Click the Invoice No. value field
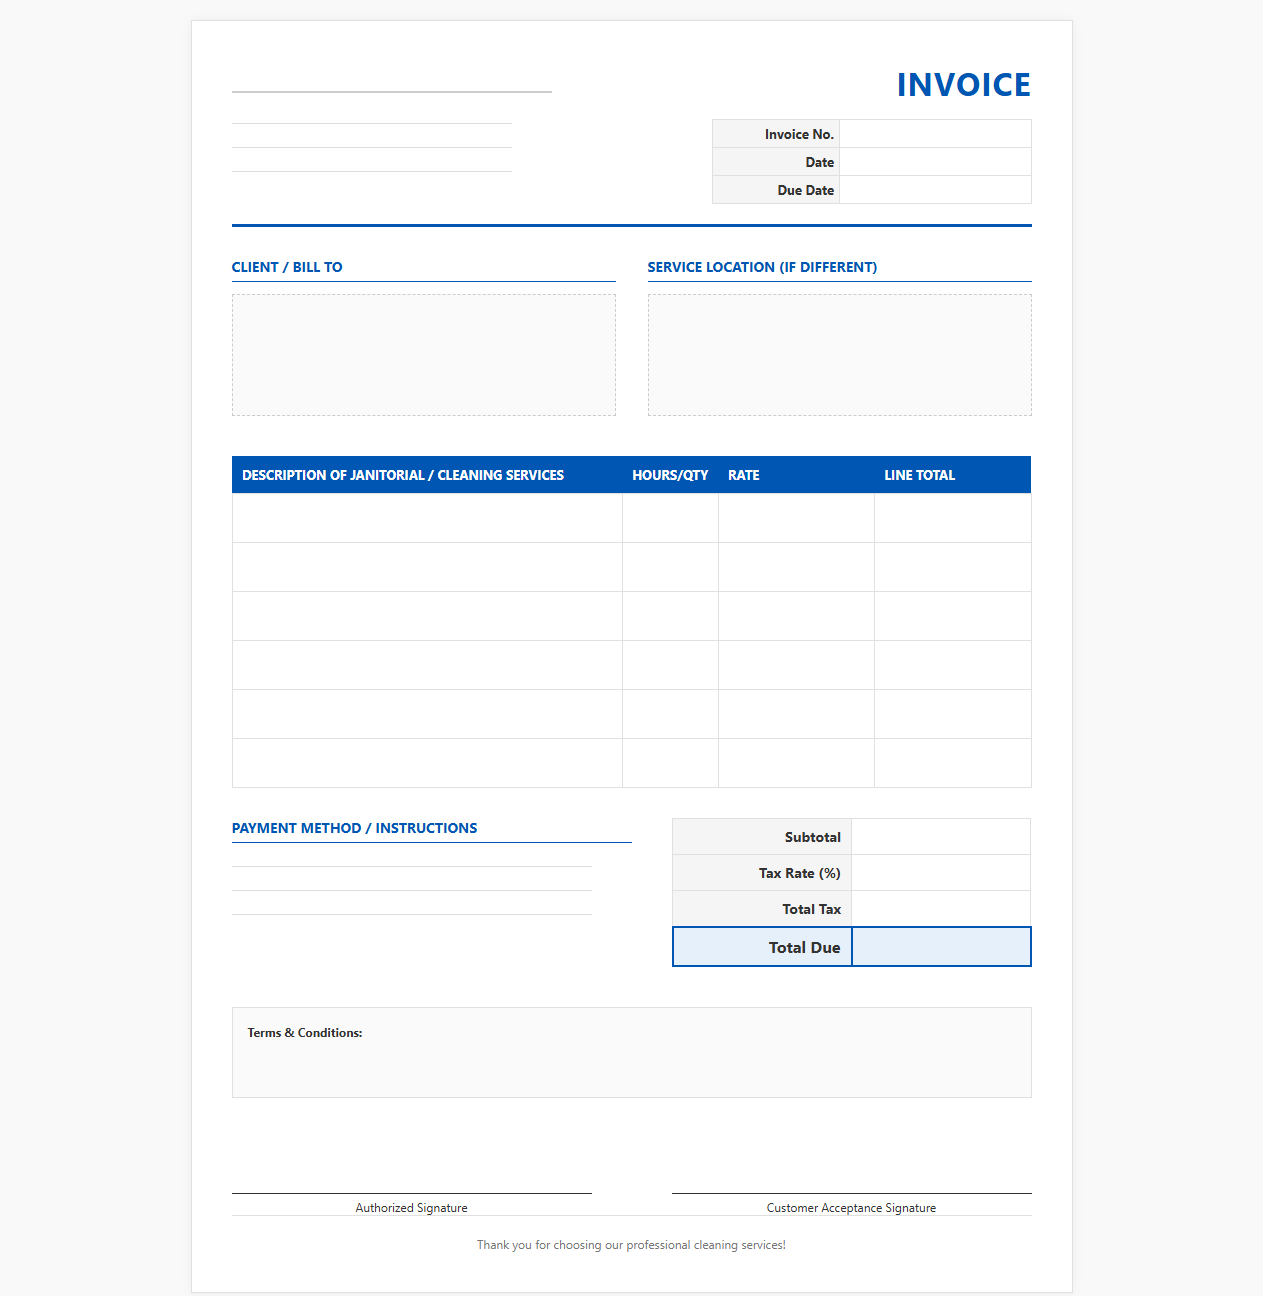This screenshot has width=1263, height=1296. tap(935, 134)
